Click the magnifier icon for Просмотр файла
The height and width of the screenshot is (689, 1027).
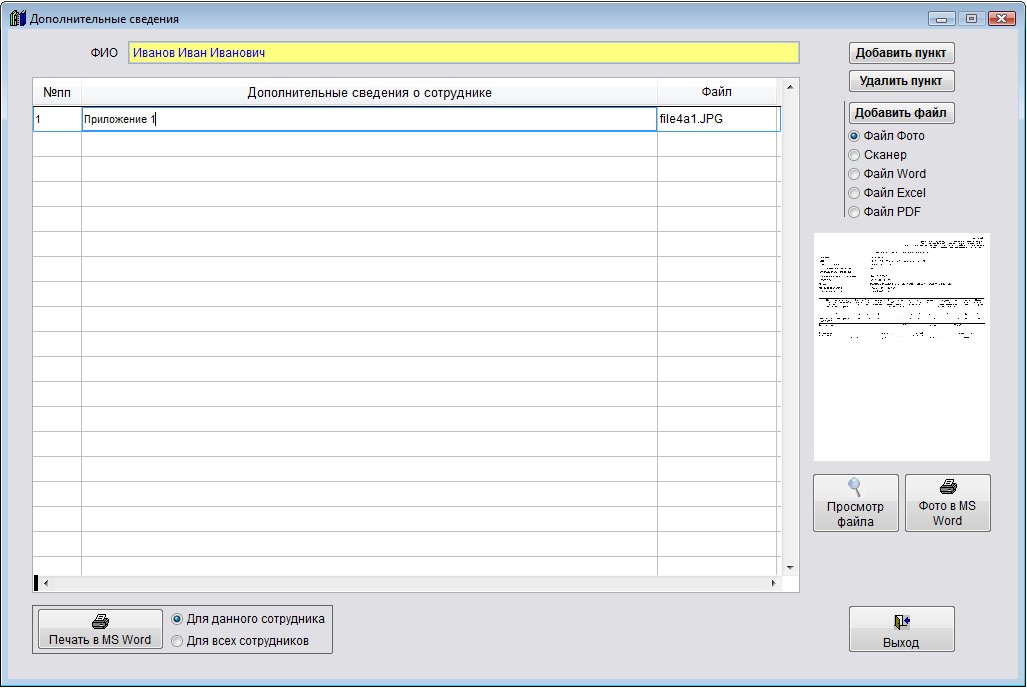click(855, 487)
